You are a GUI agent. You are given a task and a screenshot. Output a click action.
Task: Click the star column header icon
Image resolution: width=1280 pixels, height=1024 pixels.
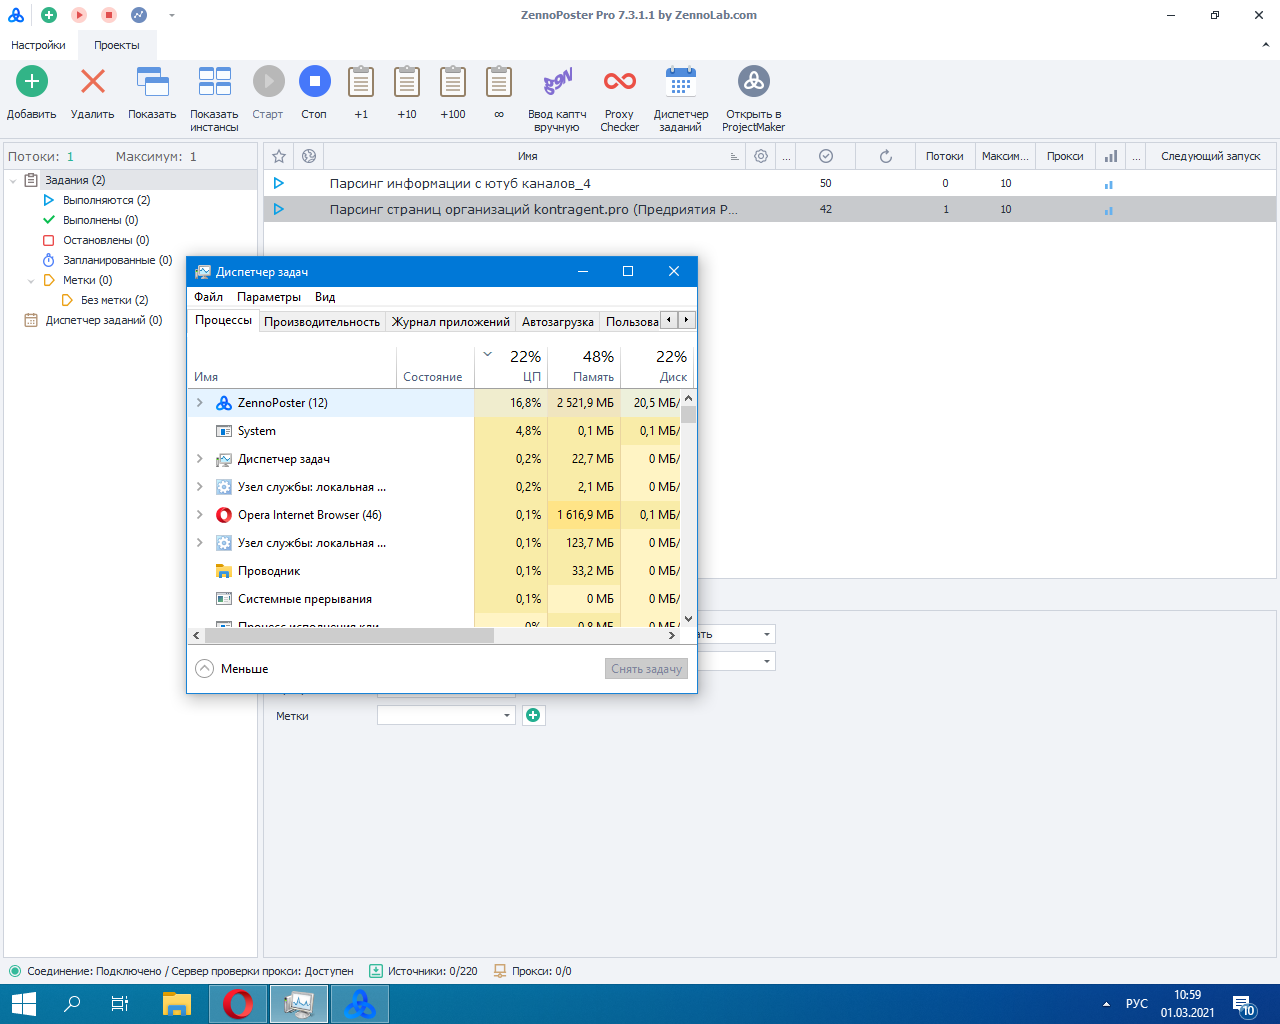click(x=279, y=156)
